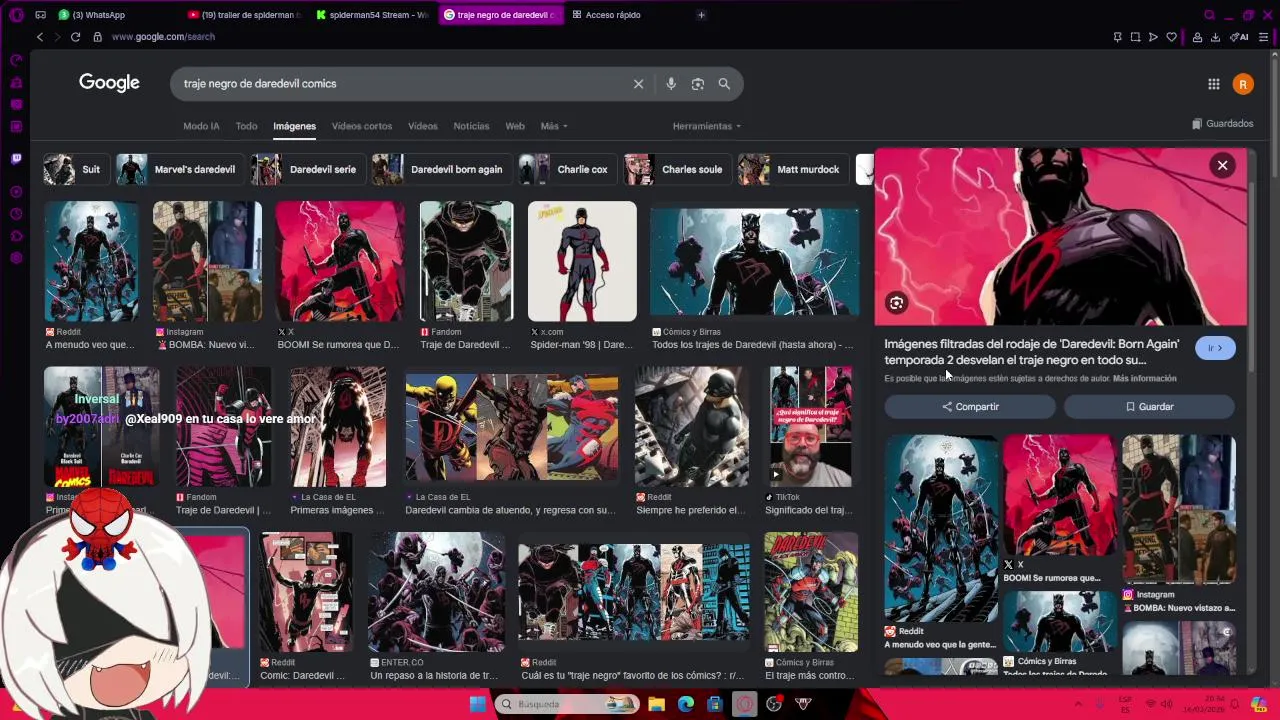Screen dimensions: 1280x720
Task: Expand the Herramientas tools dropdown
Action: (707, 126)
